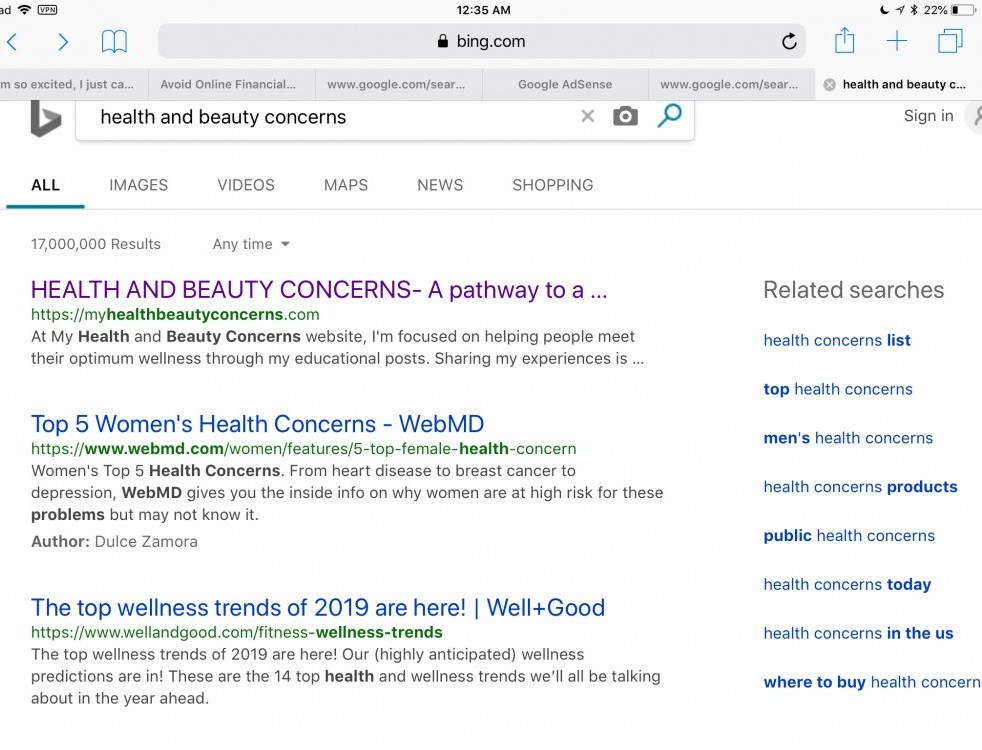Click the webmd.com green URL
This screenshot has height=750, width=982.
click(304, 449)
